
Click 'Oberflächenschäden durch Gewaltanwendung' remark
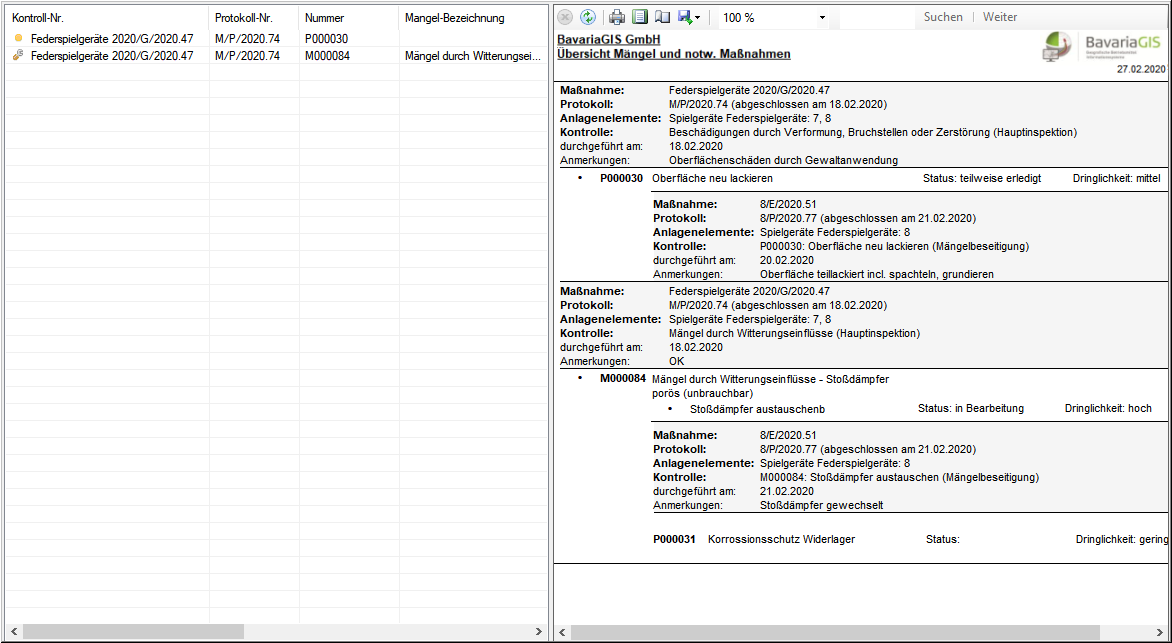pyautogui.click(x=783, y=160)
